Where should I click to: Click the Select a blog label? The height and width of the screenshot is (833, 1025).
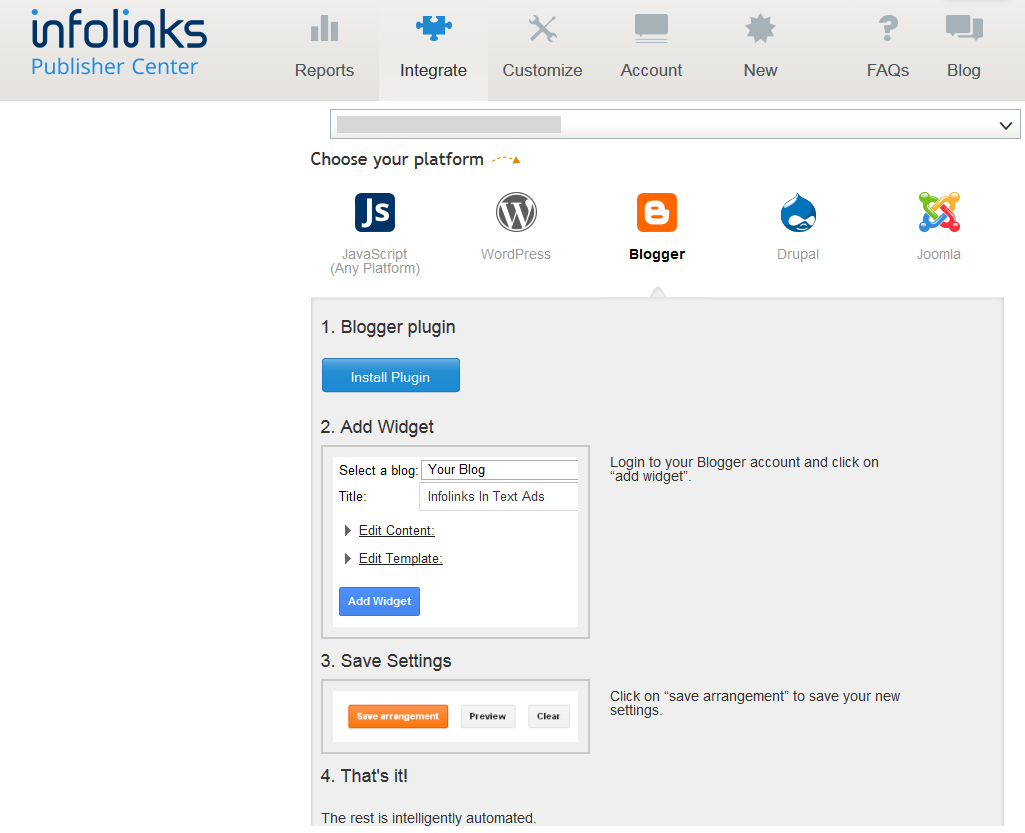coord(378,471)
